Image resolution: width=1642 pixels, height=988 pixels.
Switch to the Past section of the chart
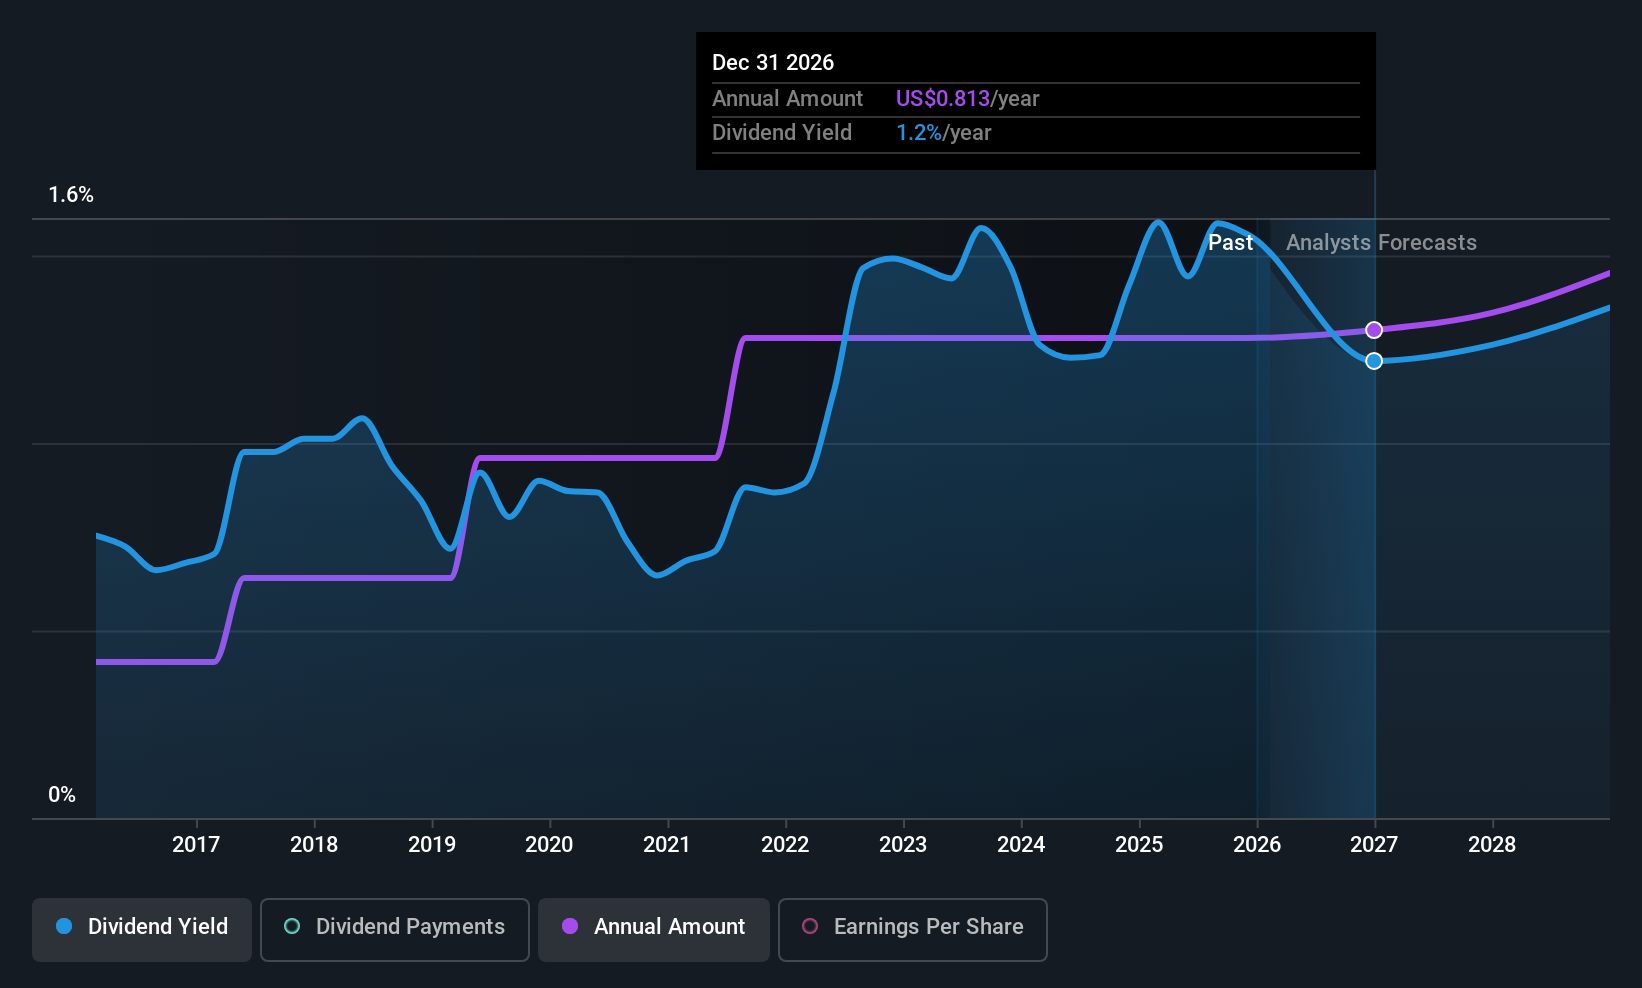(1230, 242)
